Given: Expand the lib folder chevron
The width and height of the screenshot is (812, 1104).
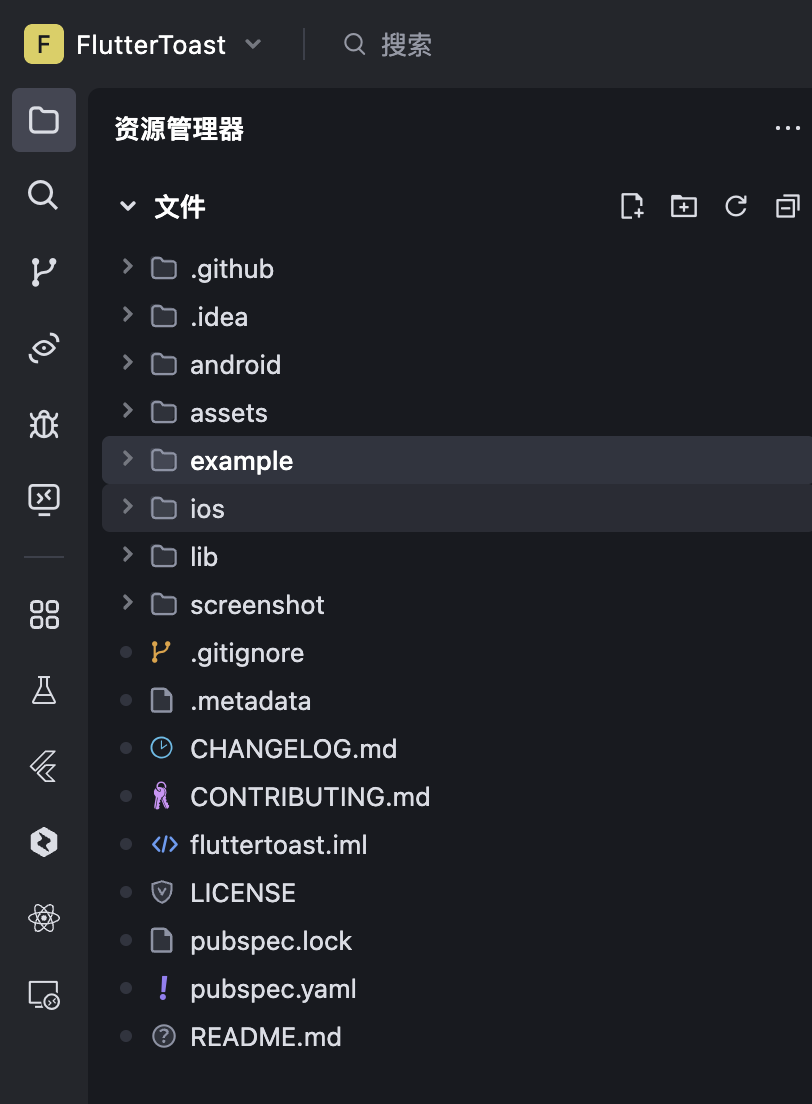Looking at the screenshot, I should 127,556.
